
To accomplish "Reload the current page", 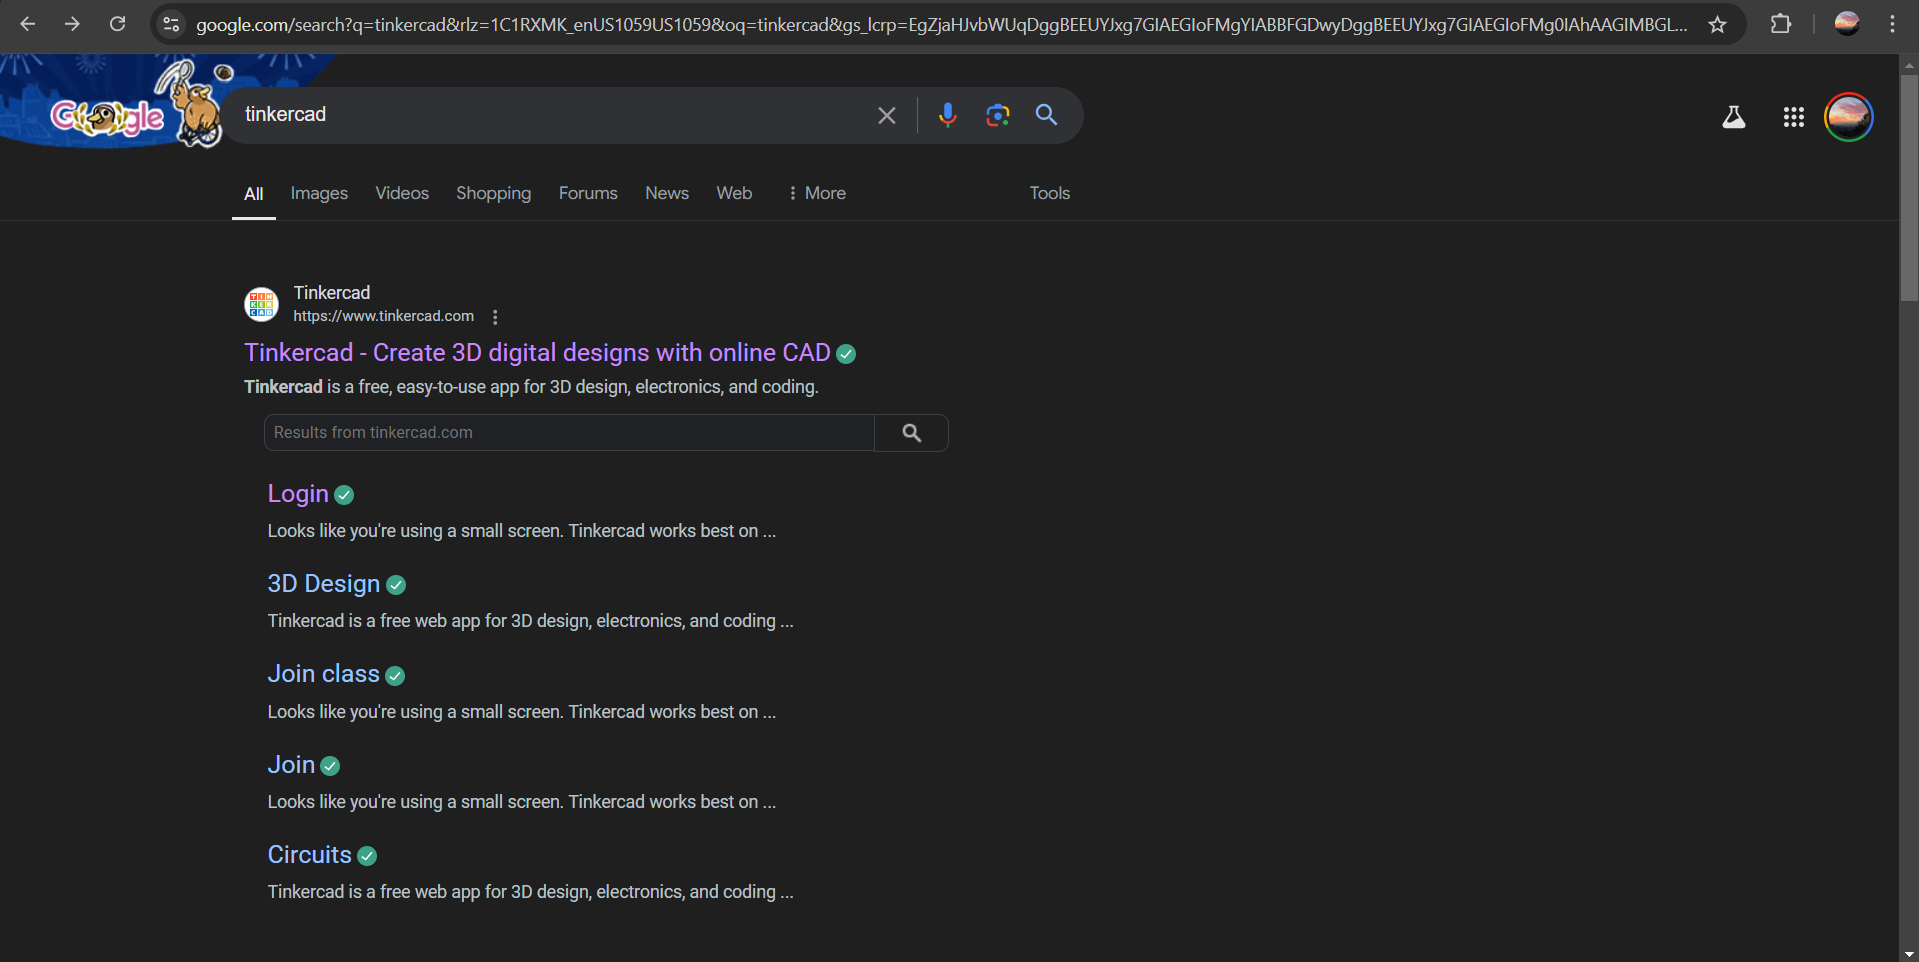I will [x=117, y=24].
